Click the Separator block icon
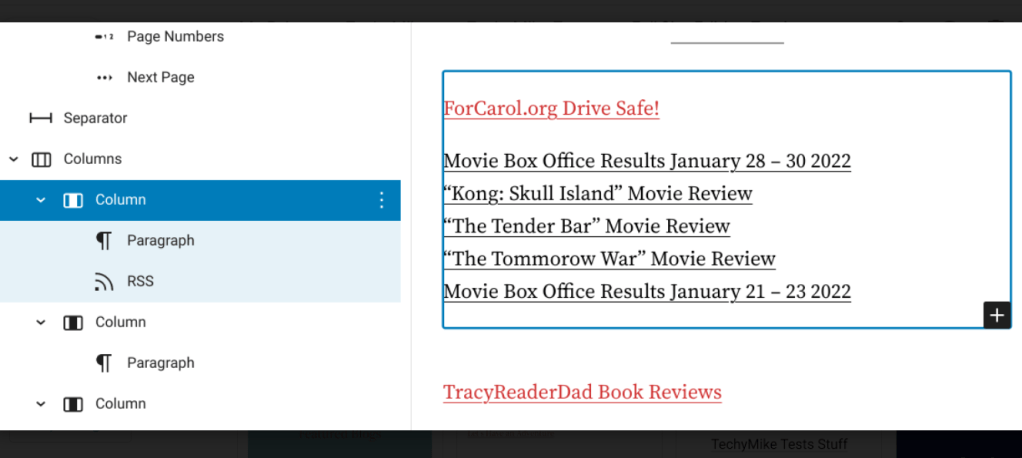 [x=41, y=118]
